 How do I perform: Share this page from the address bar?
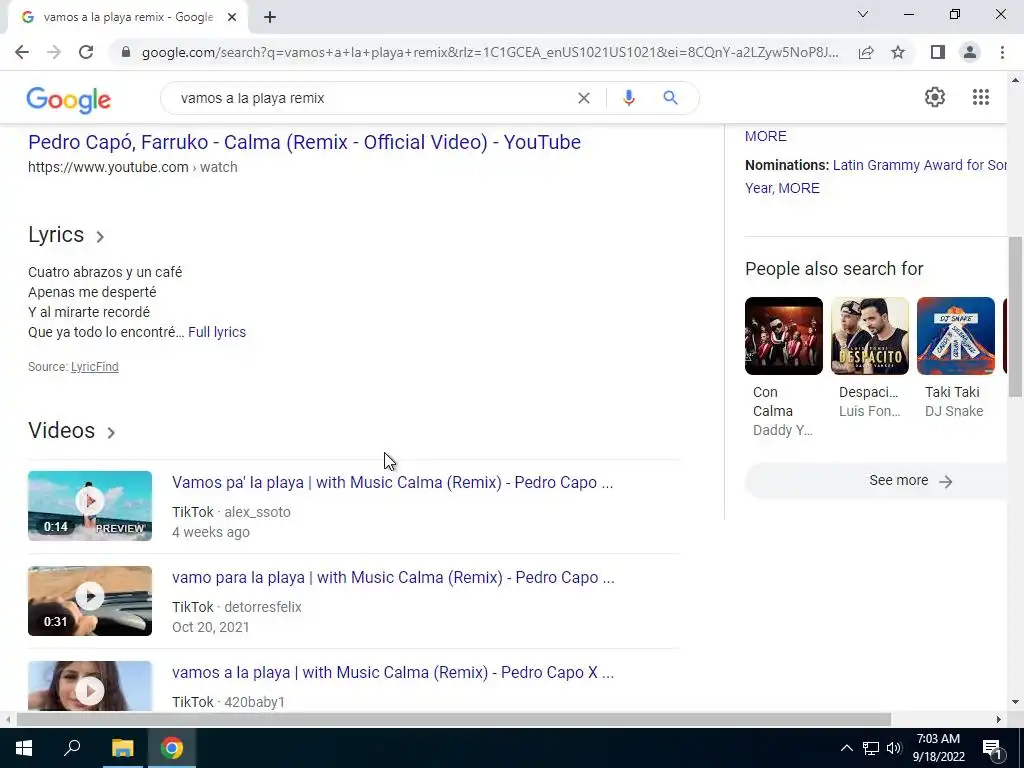point(866,52)
